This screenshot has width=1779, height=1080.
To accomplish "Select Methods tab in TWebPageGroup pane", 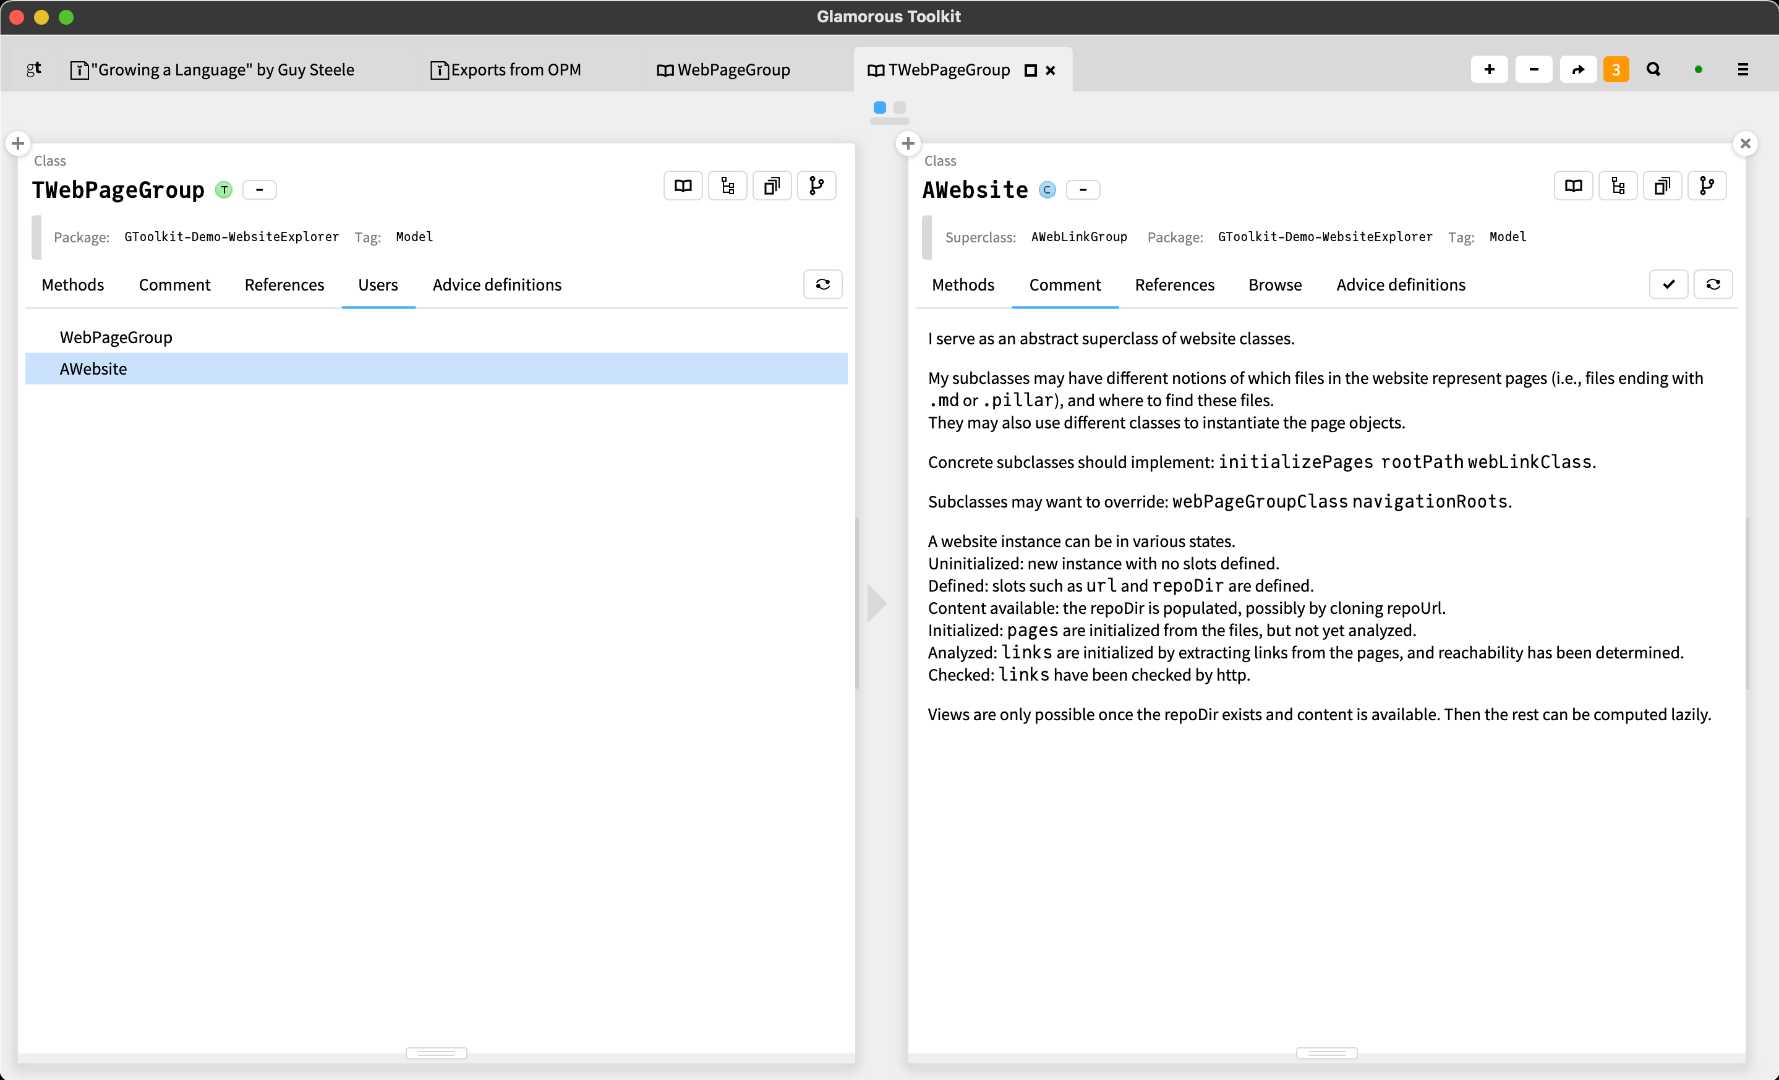I will tap(73, 285).
